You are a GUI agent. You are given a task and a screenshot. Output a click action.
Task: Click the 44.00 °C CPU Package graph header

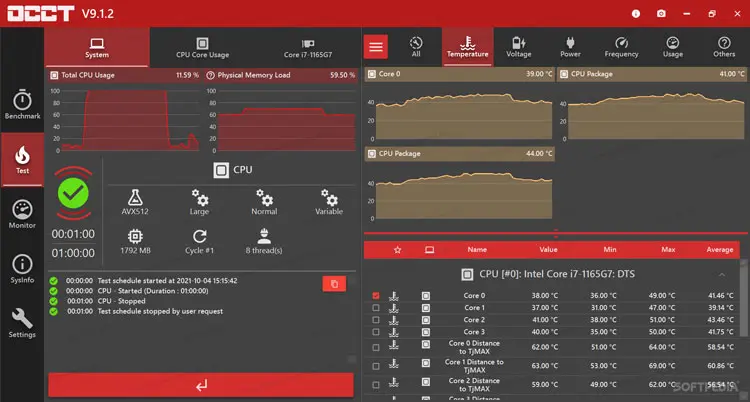(460, 154)
